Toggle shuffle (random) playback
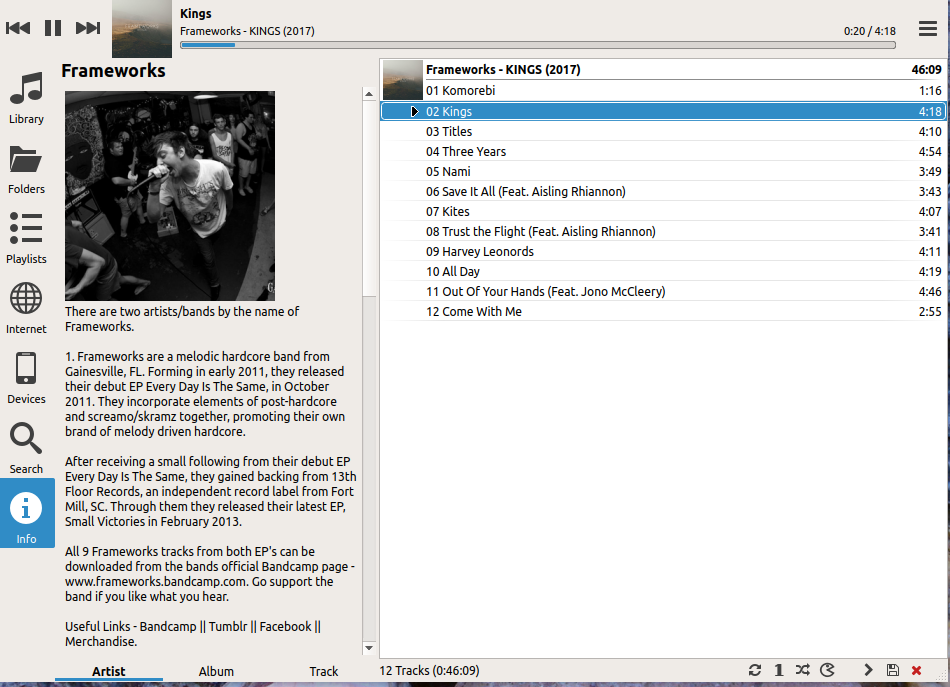Screen dimensions: 950x687 coord(803,670)
